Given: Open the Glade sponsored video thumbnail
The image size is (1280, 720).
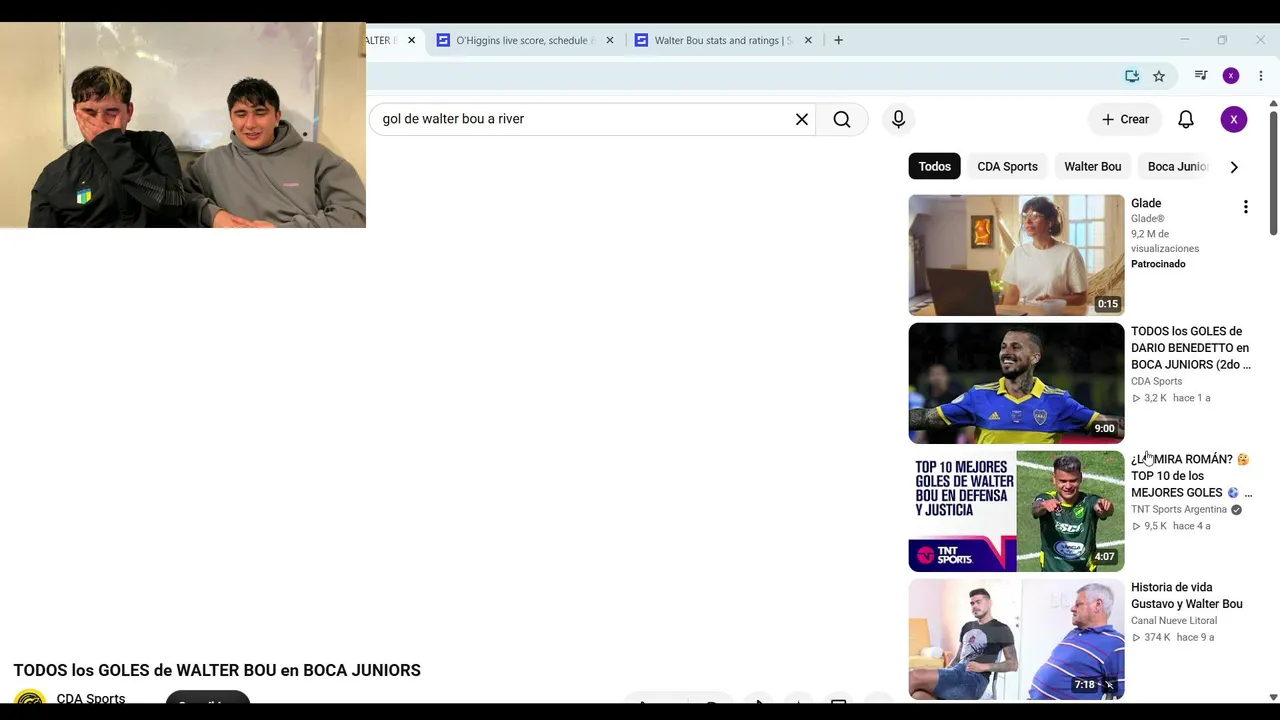Looking at the screenshot, I should (1016, 255).
